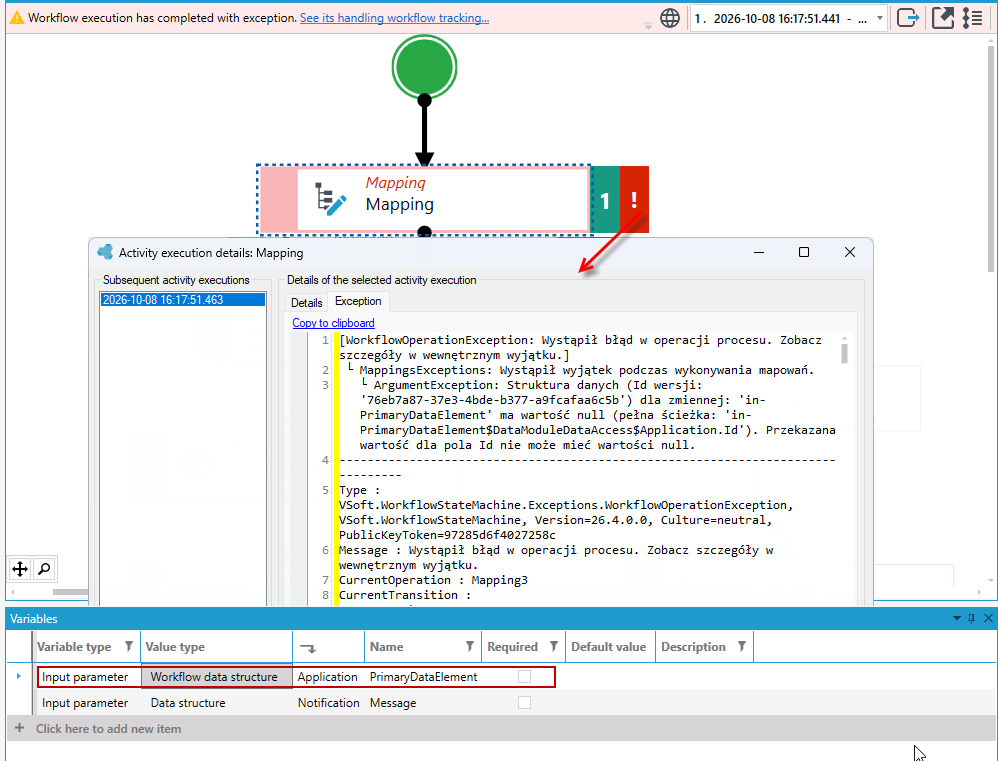Toggle Required checkbox for Message variable
The image size is (998, 761).
[x=524, y=702]
